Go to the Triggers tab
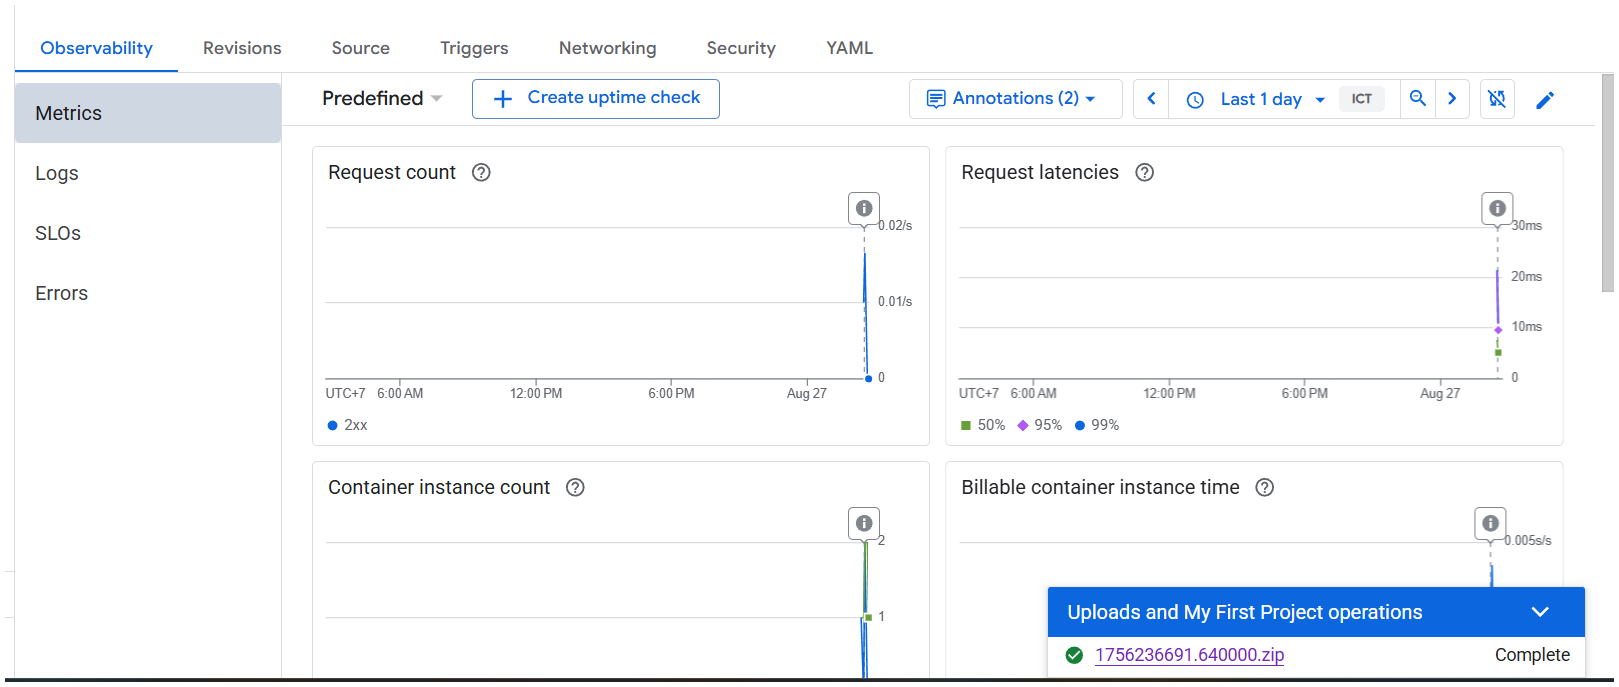 [x=474, y=48]
